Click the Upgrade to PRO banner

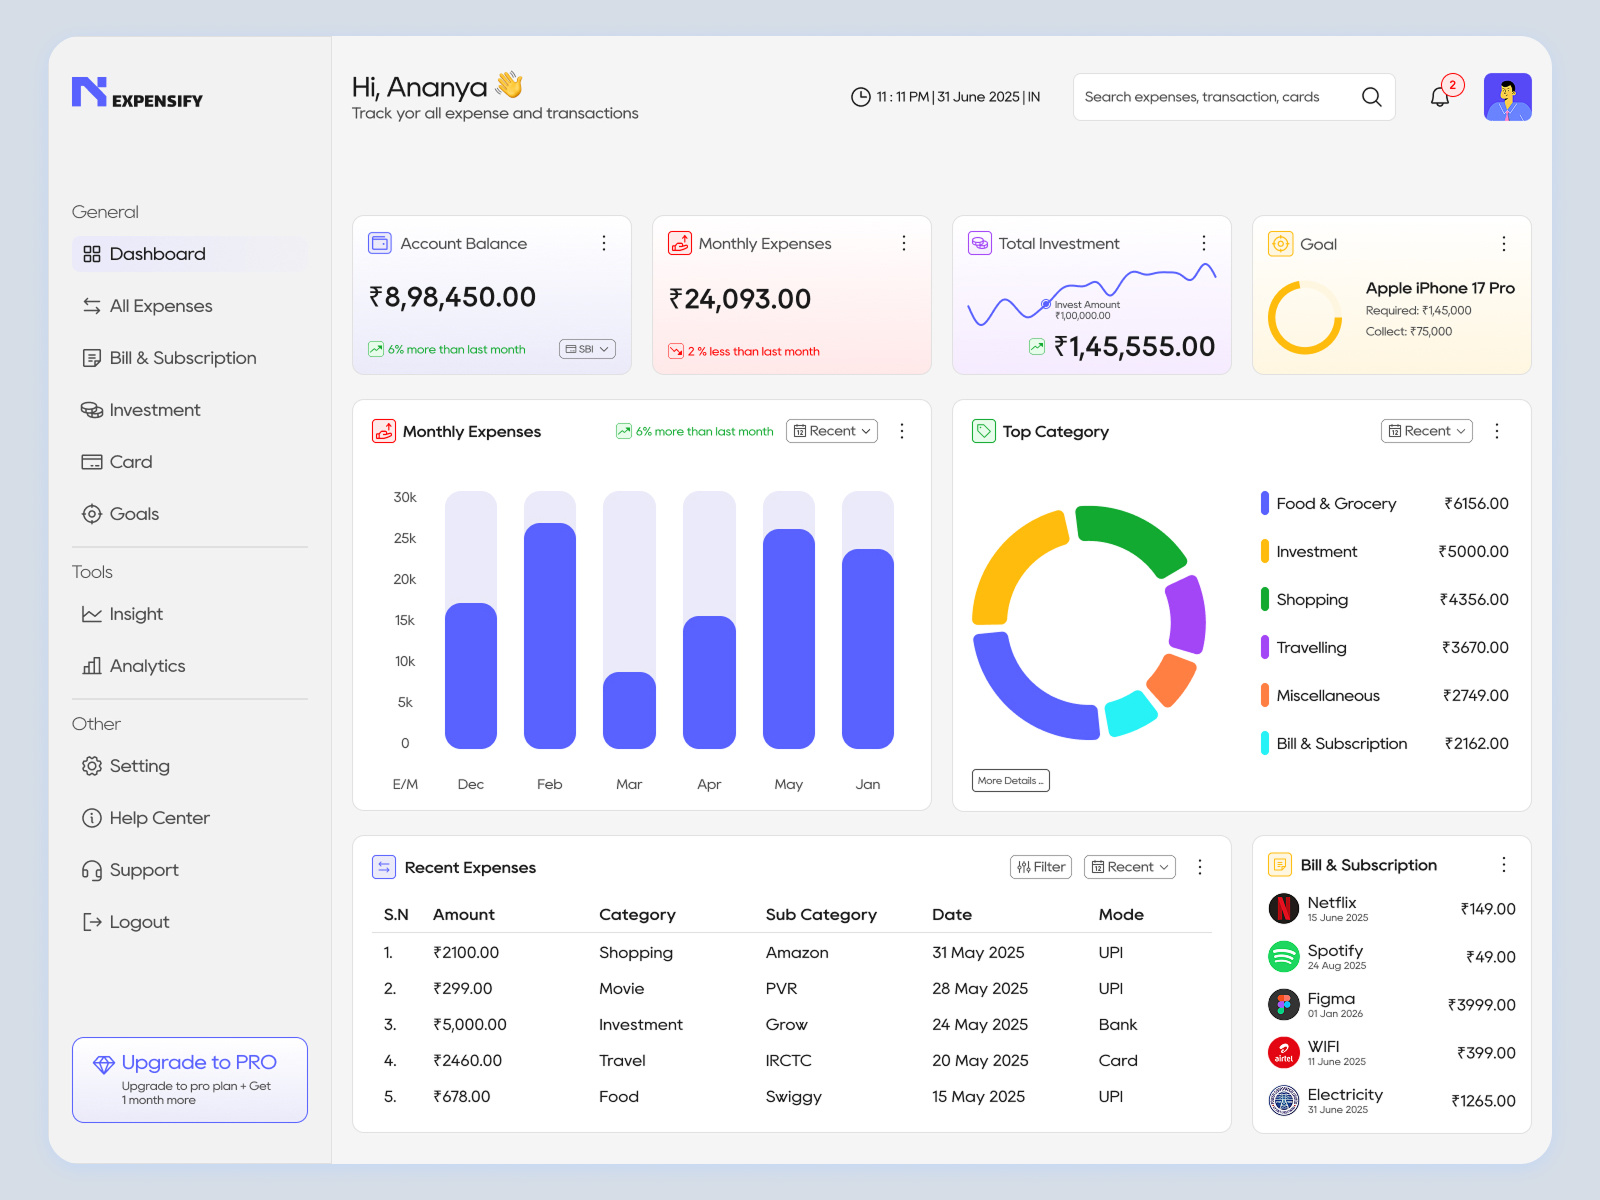190,1080
